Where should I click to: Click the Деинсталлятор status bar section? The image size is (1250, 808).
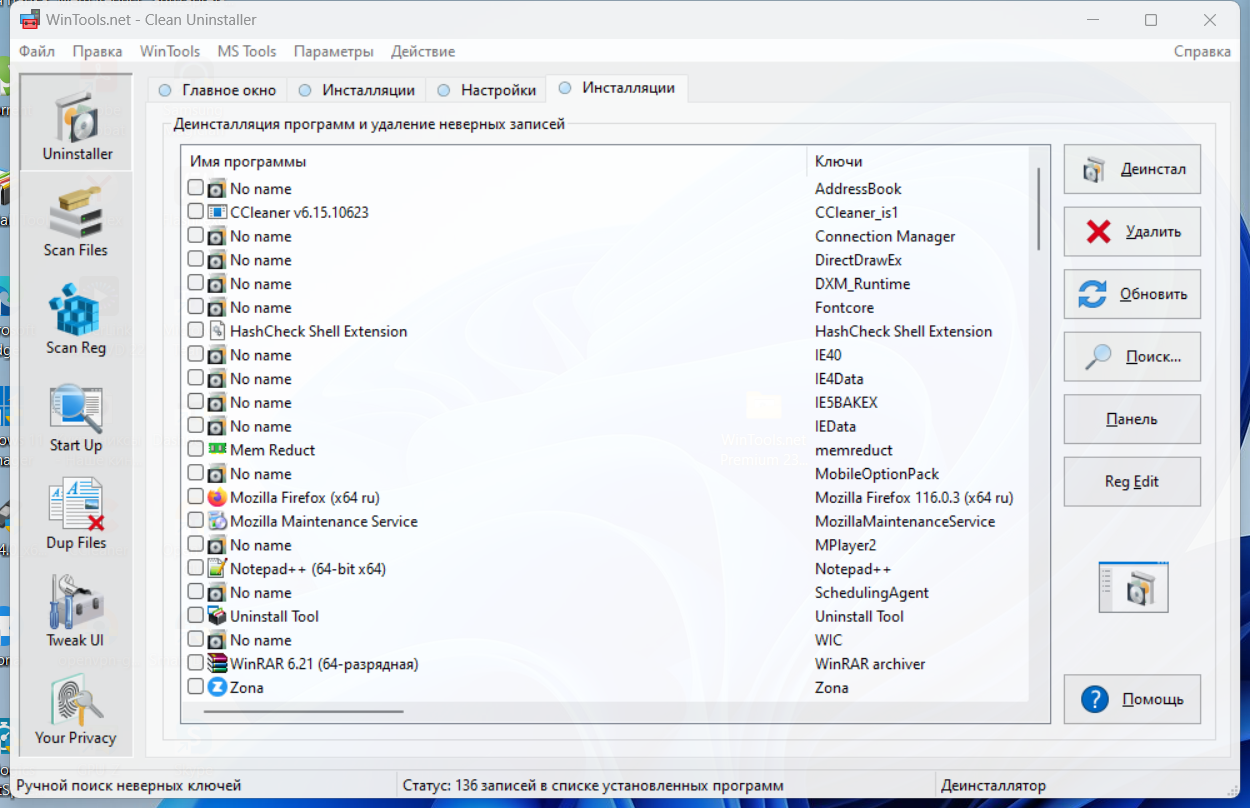point(1085,786)
